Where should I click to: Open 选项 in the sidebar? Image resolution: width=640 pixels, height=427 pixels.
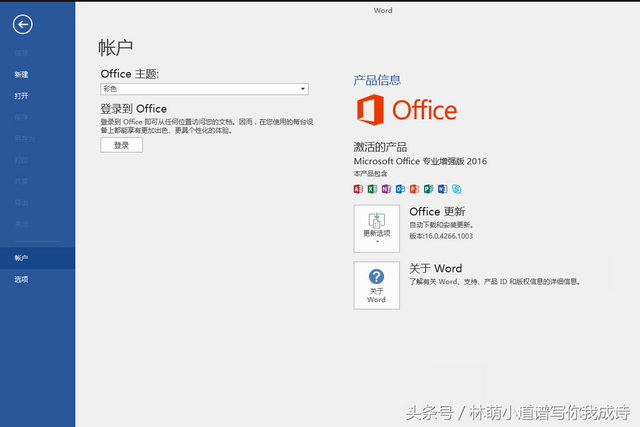21,279
